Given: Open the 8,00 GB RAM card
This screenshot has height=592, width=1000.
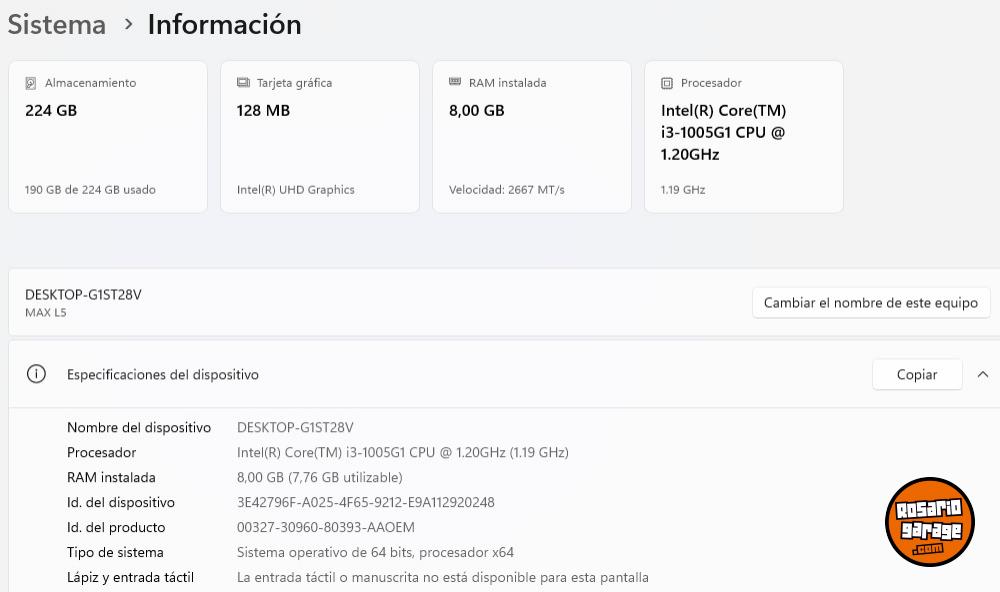Looking at the screenshot, I should click(532, 137).
